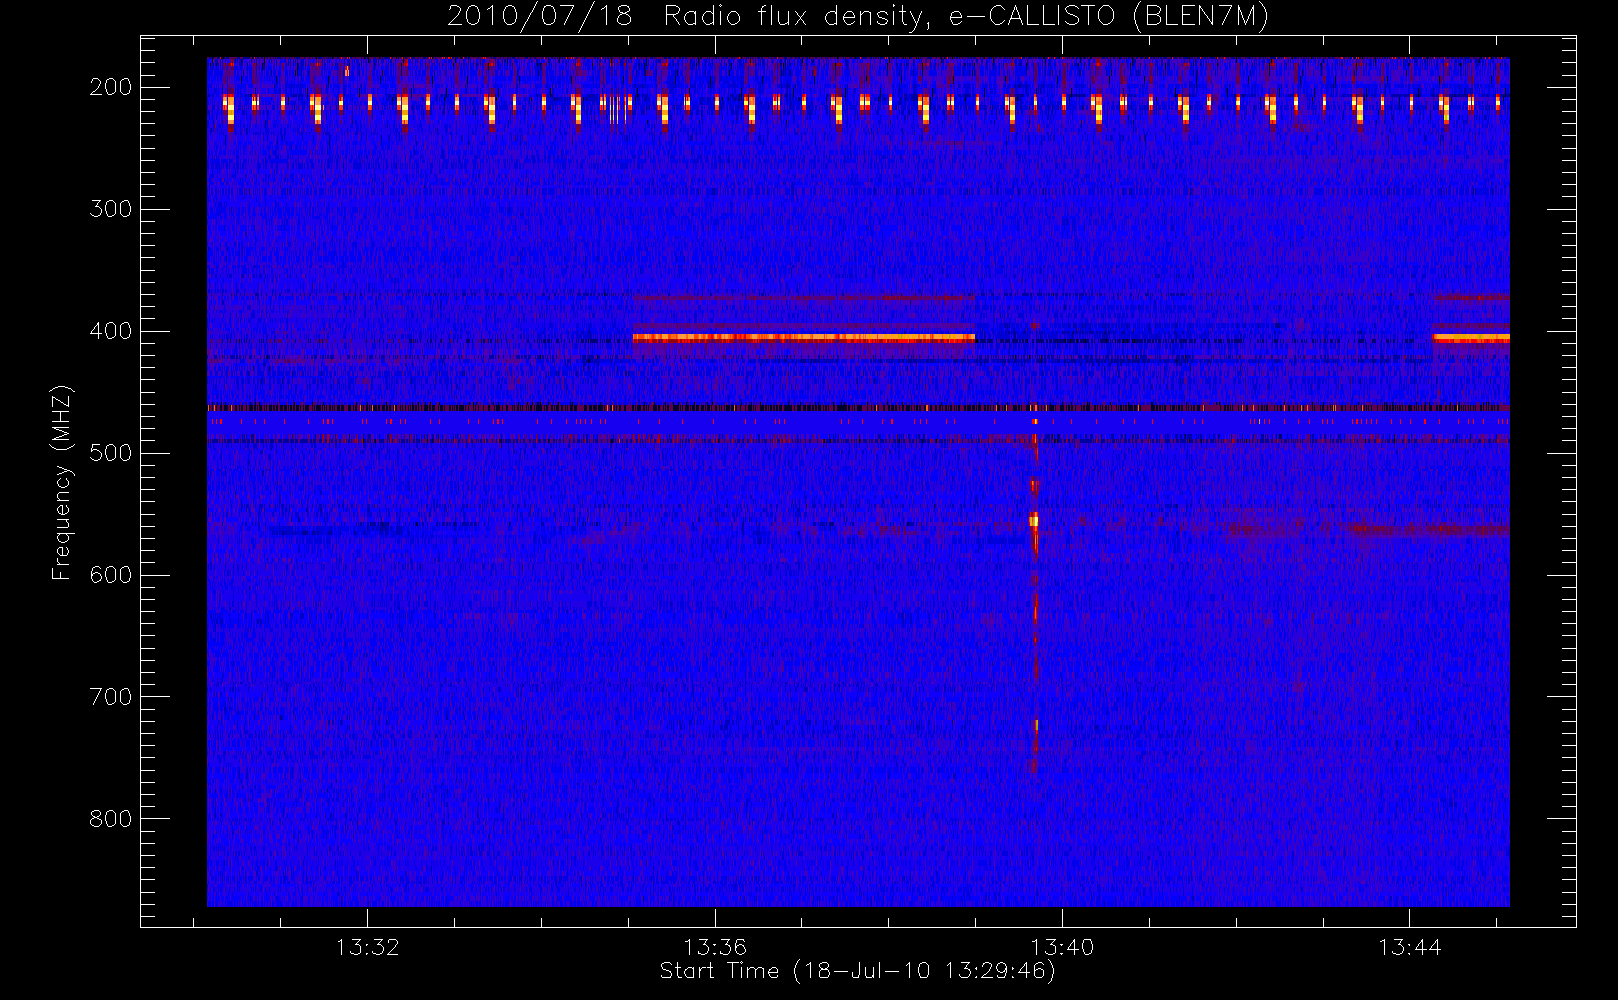Click the plot title "Radio flux density, e-CALLISTO (BLEN7M)"
Viewport: 1618px width, 1000px height.
click(x=966, y=17)
